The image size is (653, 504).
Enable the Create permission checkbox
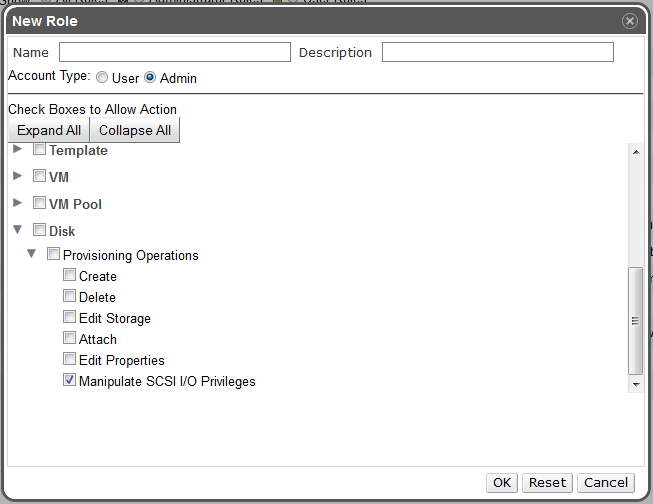point(69,275)
